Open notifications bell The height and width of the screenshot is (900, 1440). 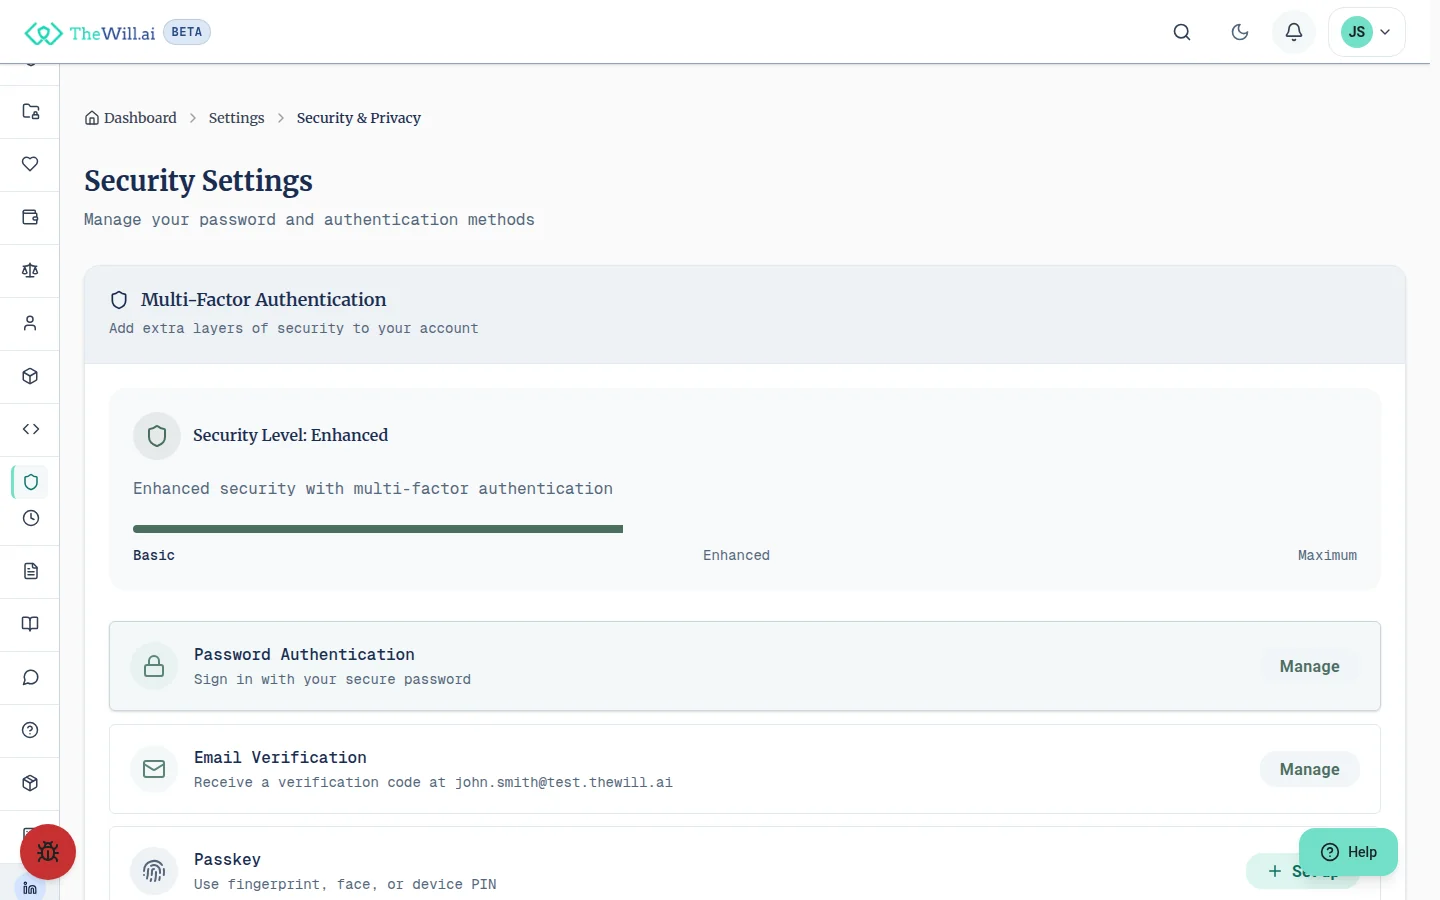click(1294, 32)
